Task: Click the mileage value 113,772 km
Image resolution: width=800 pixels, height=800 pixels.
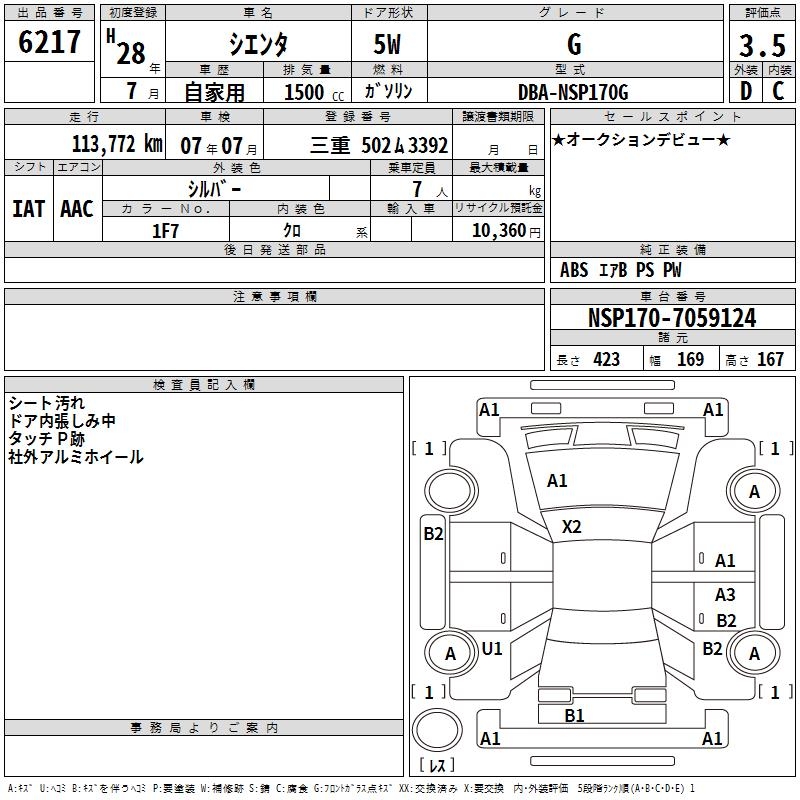Action: (x=117, y=144)
